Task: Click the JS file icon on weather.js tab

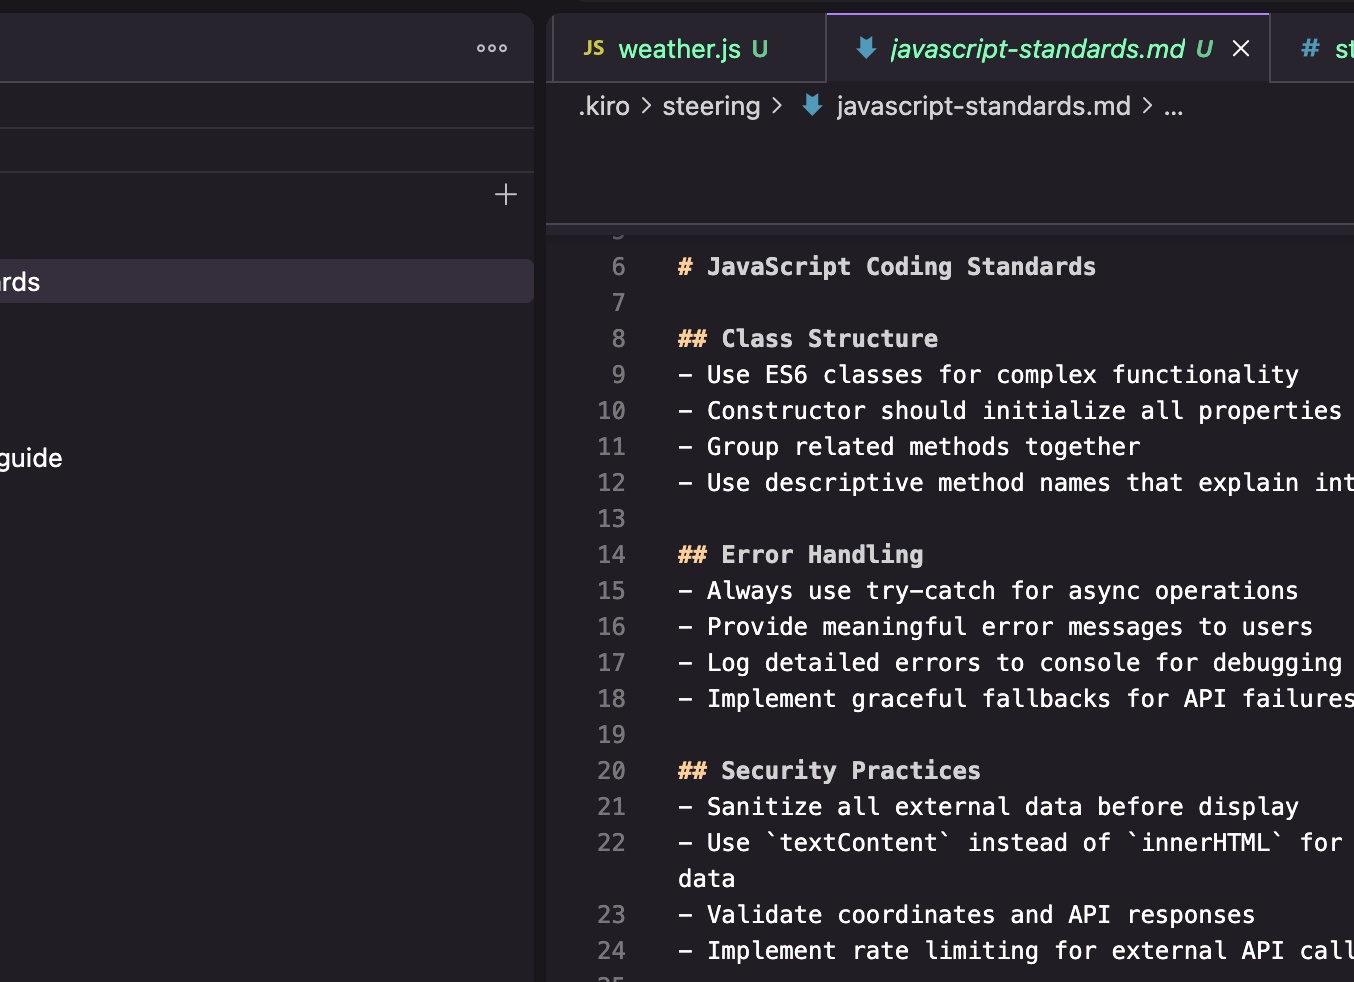Action: [594, 48]
